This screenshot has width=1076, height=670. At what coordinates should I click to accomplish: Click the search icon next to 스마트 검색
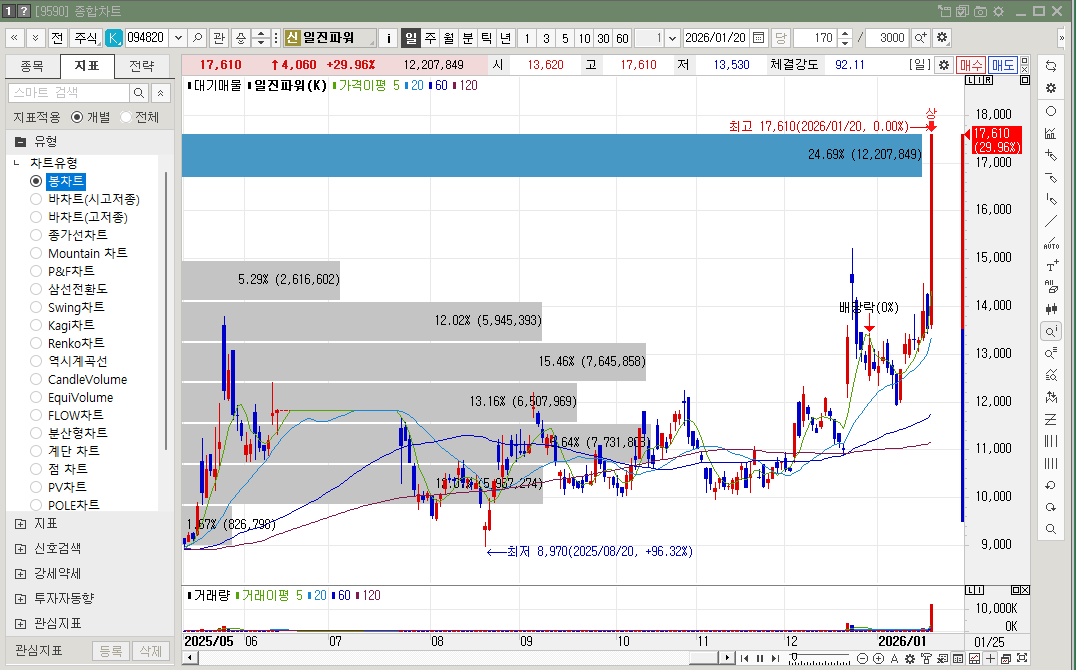[x=139, y=93]
